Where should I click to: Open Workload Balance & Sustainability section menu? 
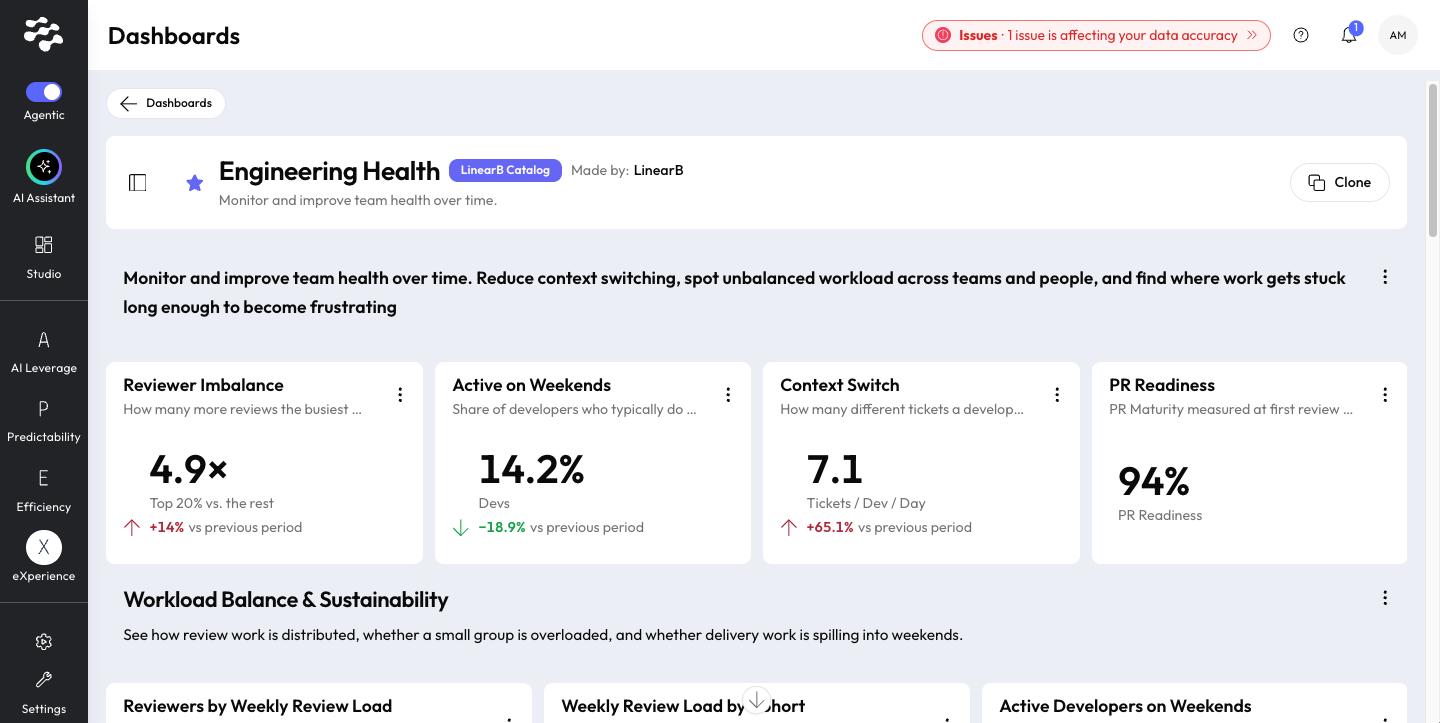1385,598
